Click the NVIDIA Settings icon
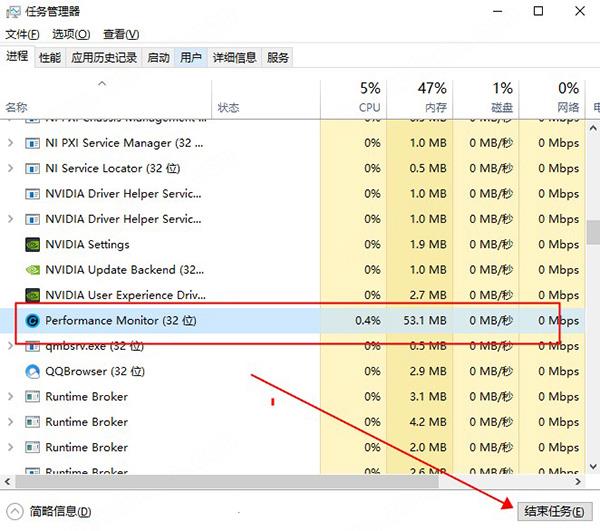This screenshot has width=600, height=531. coord(33,244)
